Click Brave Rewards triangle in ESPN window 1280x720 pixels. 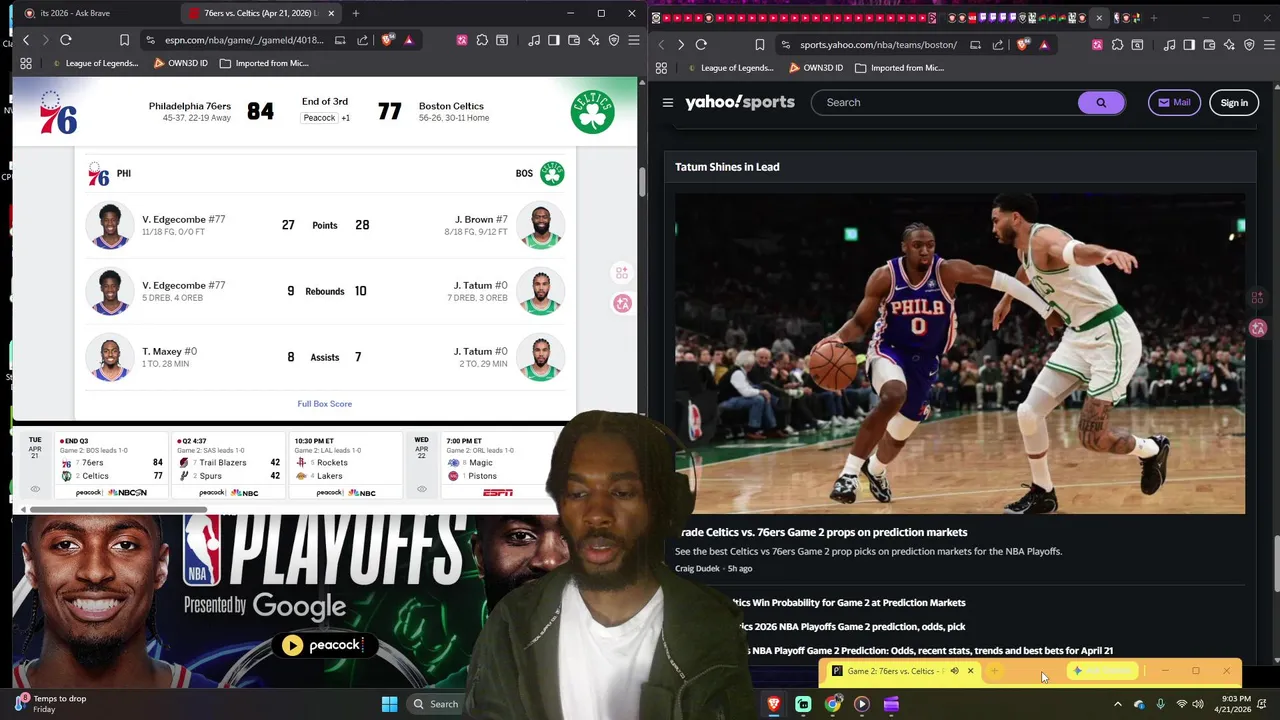[409, 40]
